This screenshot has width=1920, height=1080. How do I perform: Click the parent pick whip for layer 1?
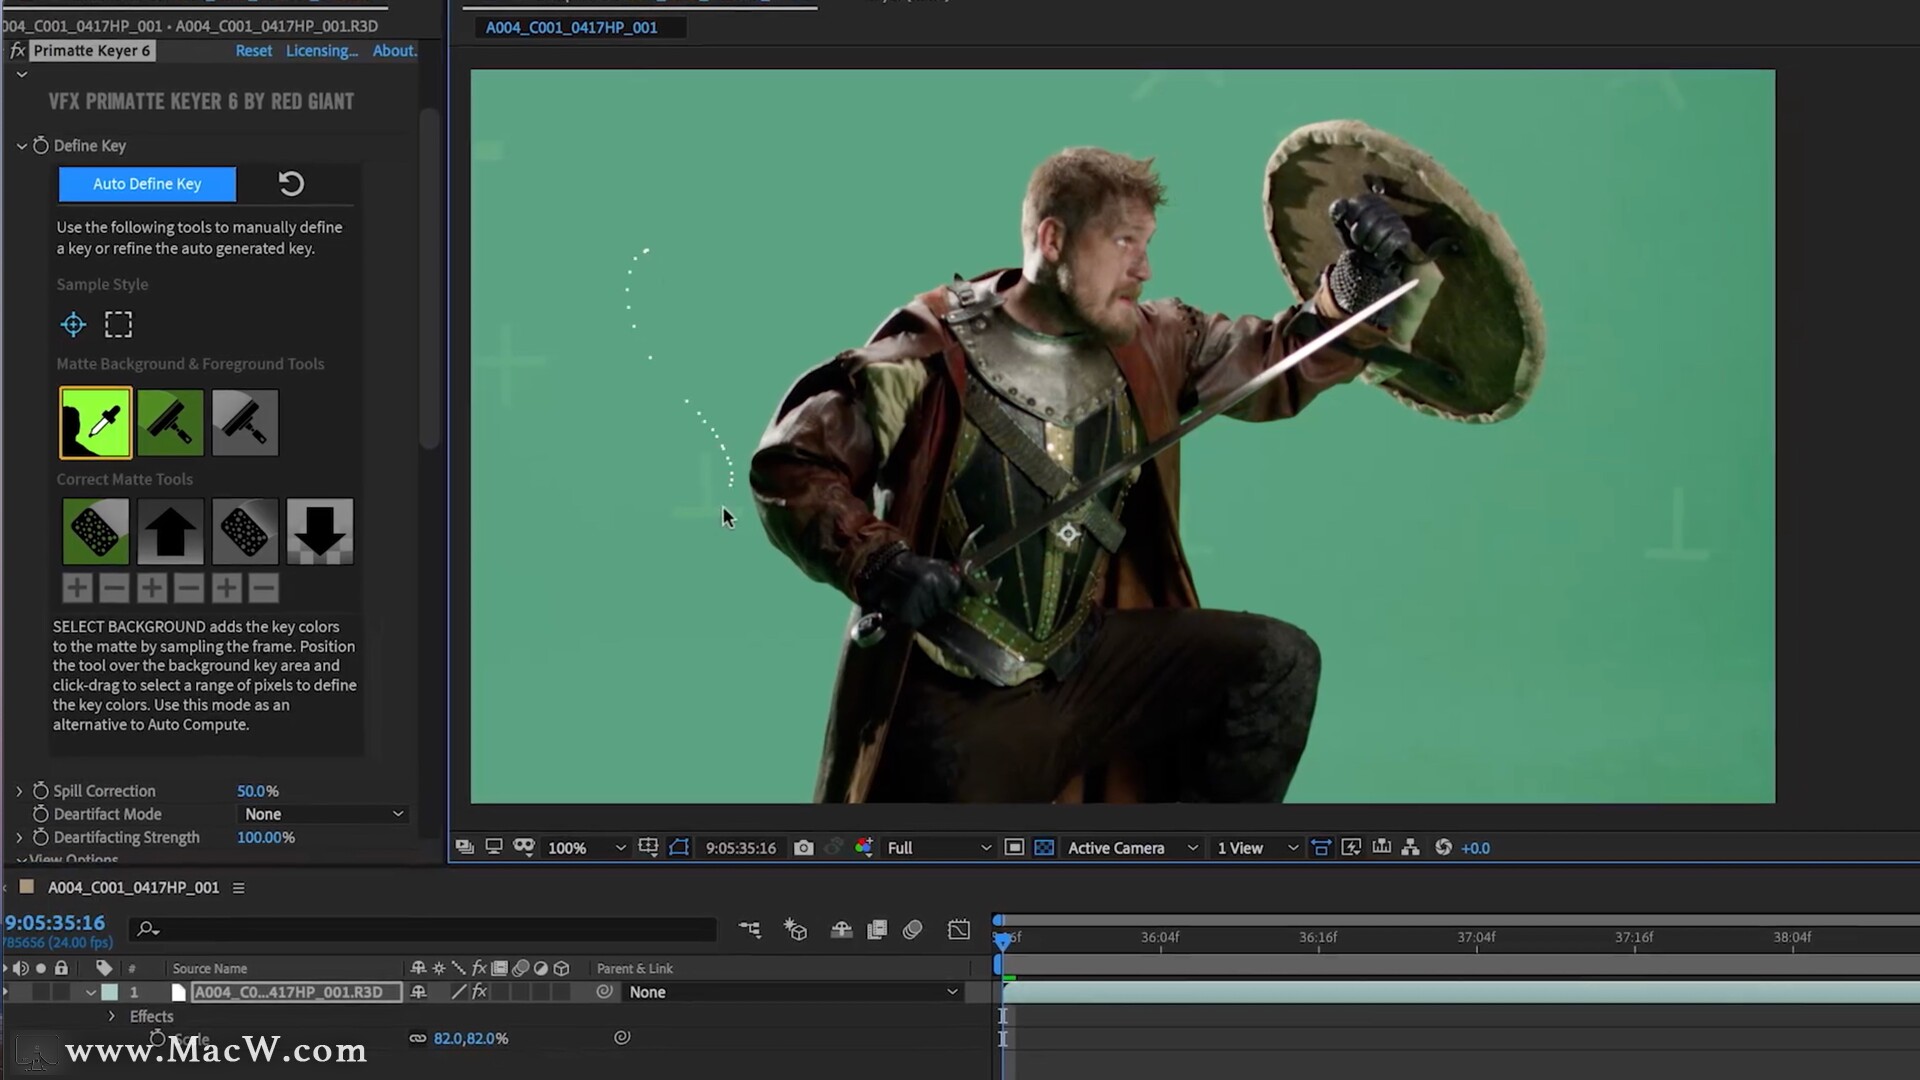[604, 991]
